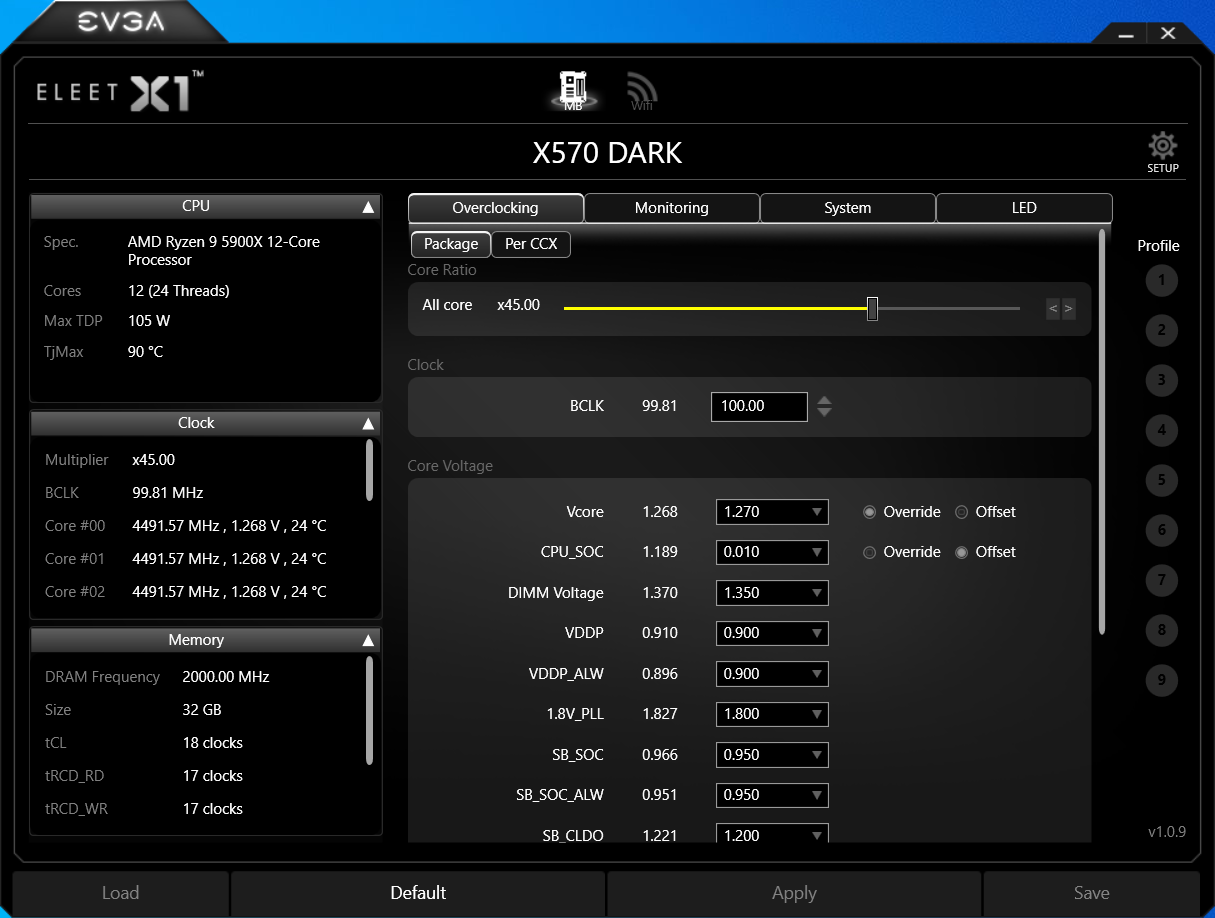
Task: Set Vcore to Offset mode
Action: pos(985,512)
